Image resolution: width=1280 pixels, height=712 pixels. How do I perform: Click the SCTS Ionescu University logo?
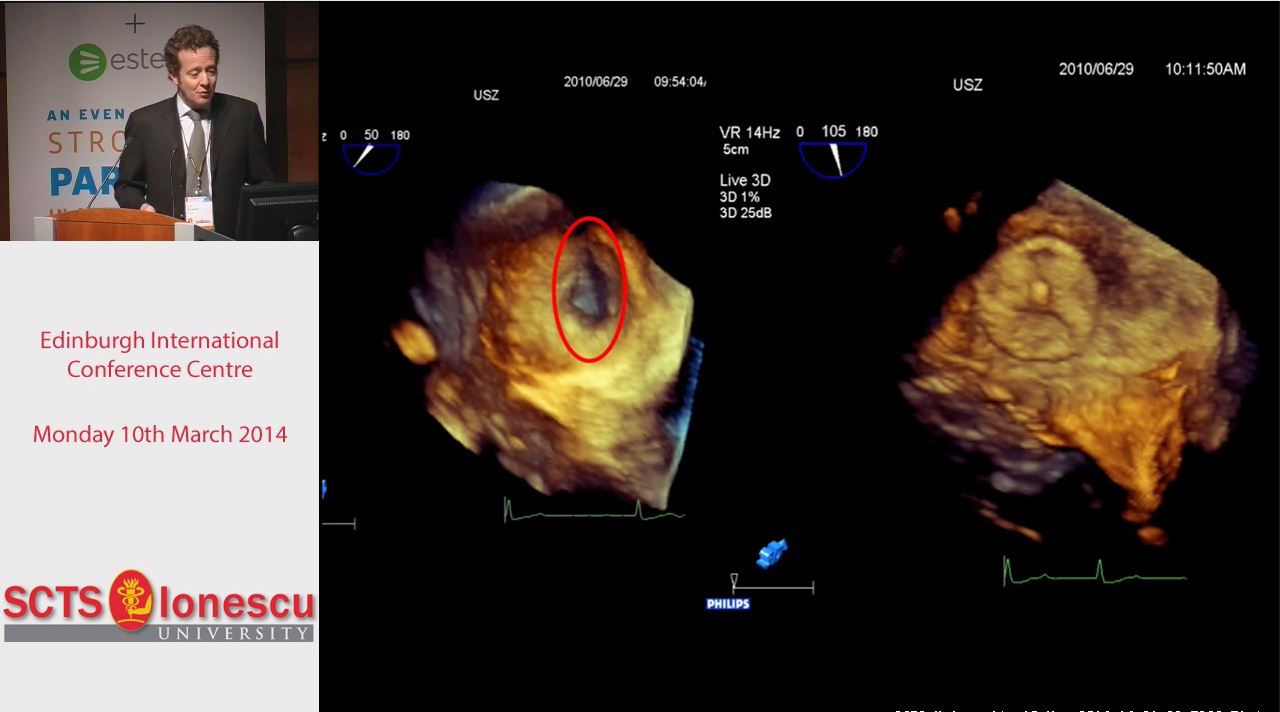159,606
